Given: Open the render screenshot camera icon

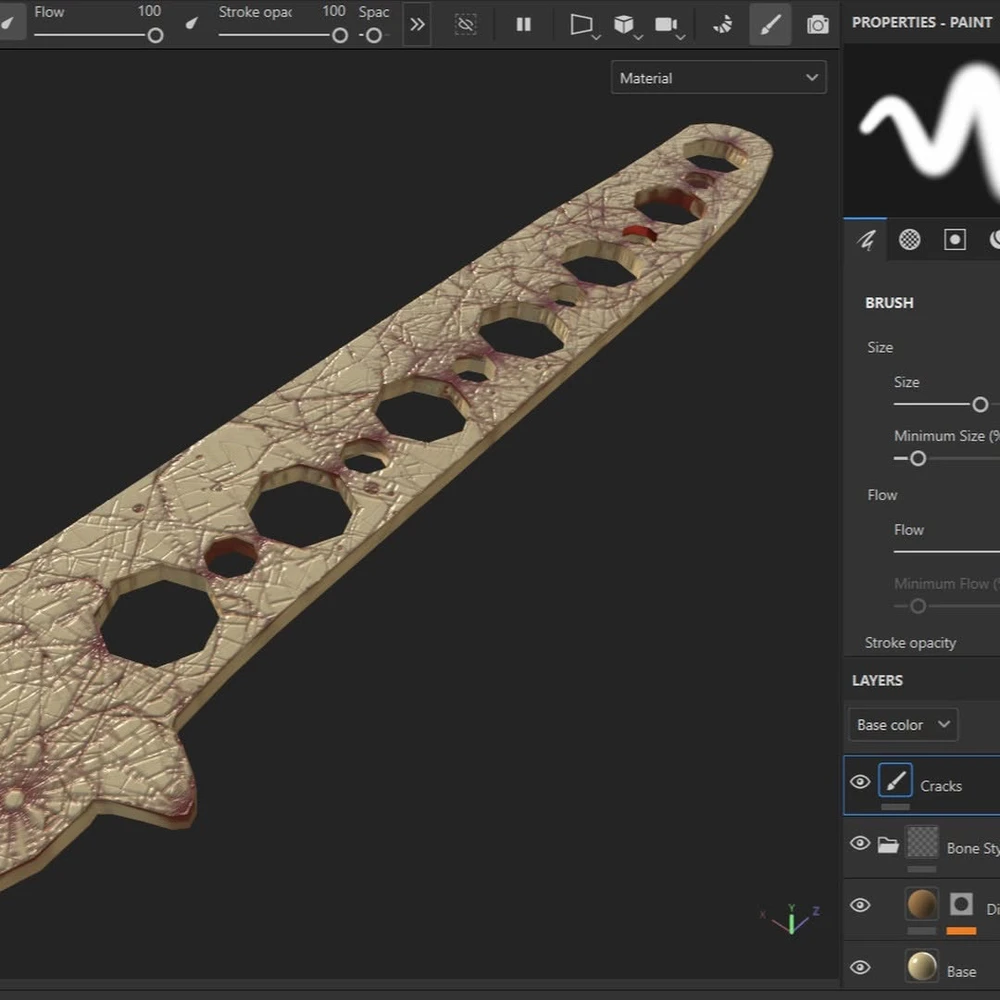Looking at the screenshot, I should 818,25.
